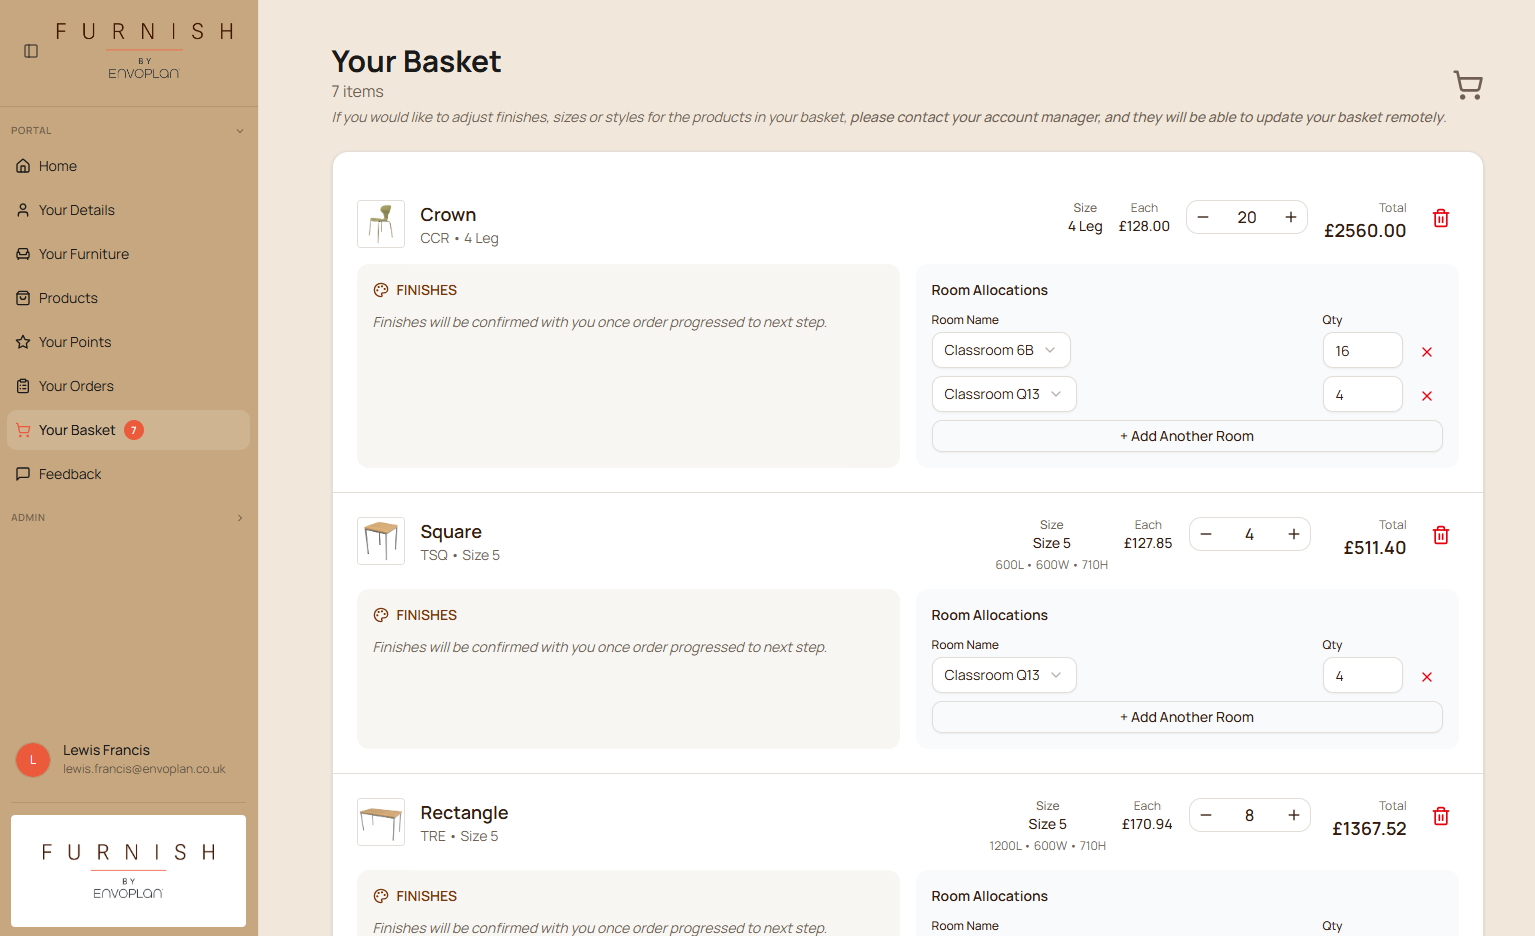Viewport: 1535px width, 936px height.
Task: Delete the Crown item with trash icon
Action: point(1441,218)
